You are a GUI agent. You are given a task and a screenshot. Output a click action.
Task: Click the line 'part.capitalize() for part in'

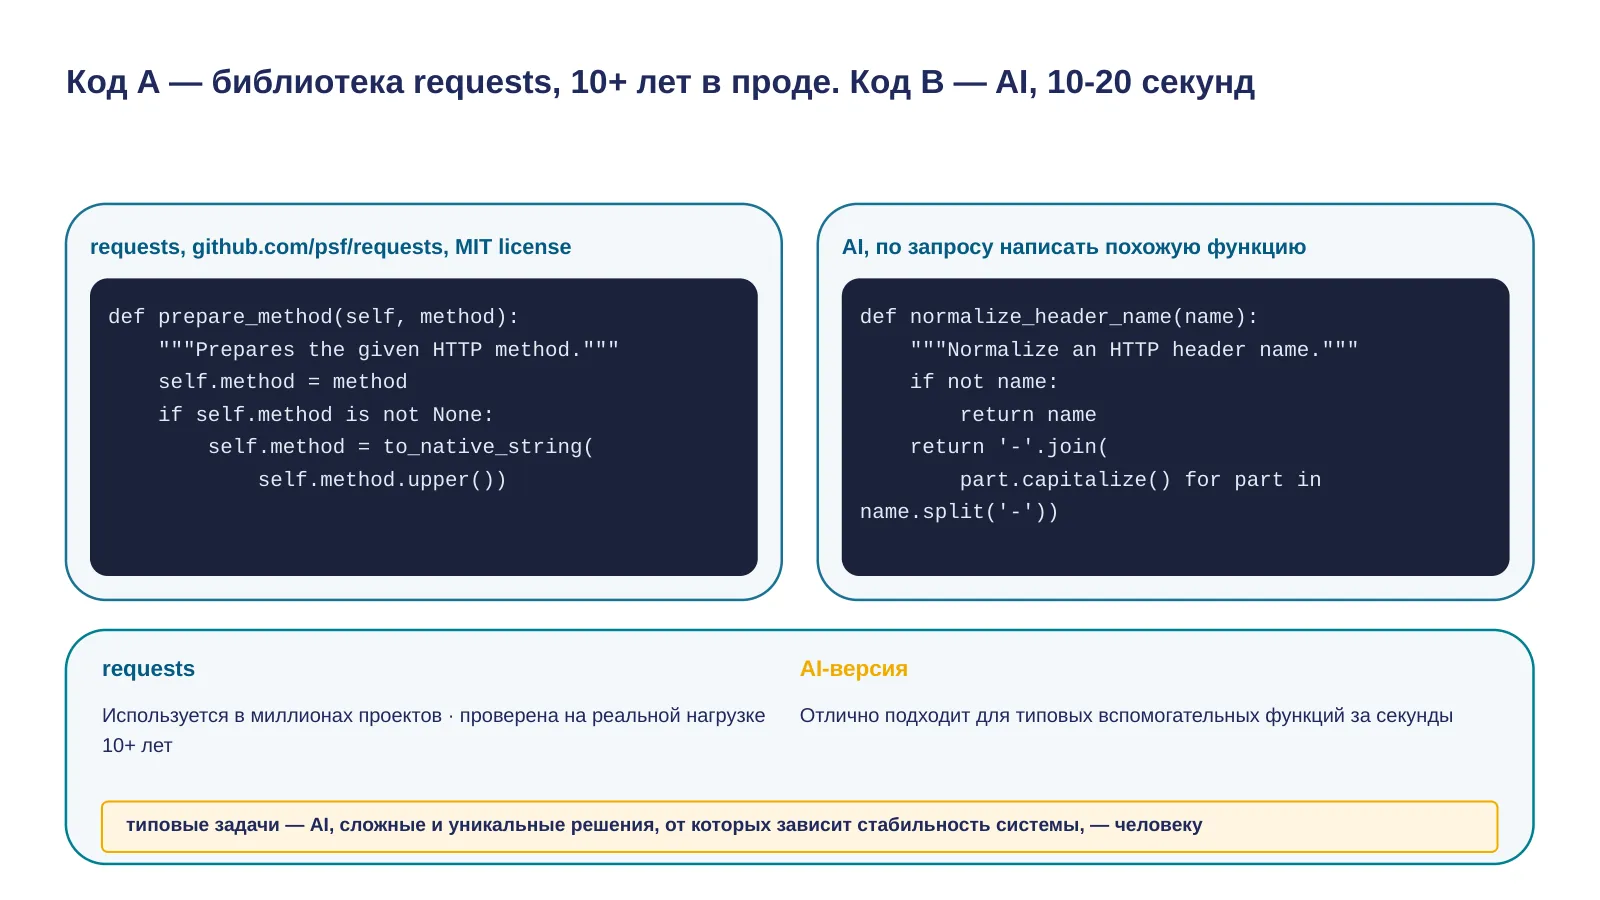pyautogui.click(x=1141, y=480)
